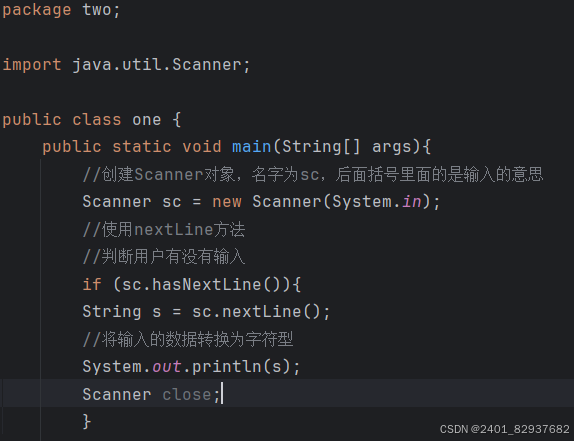Click the if keyword before hasNextLine
574x441 pixels.
coord(92,284)
